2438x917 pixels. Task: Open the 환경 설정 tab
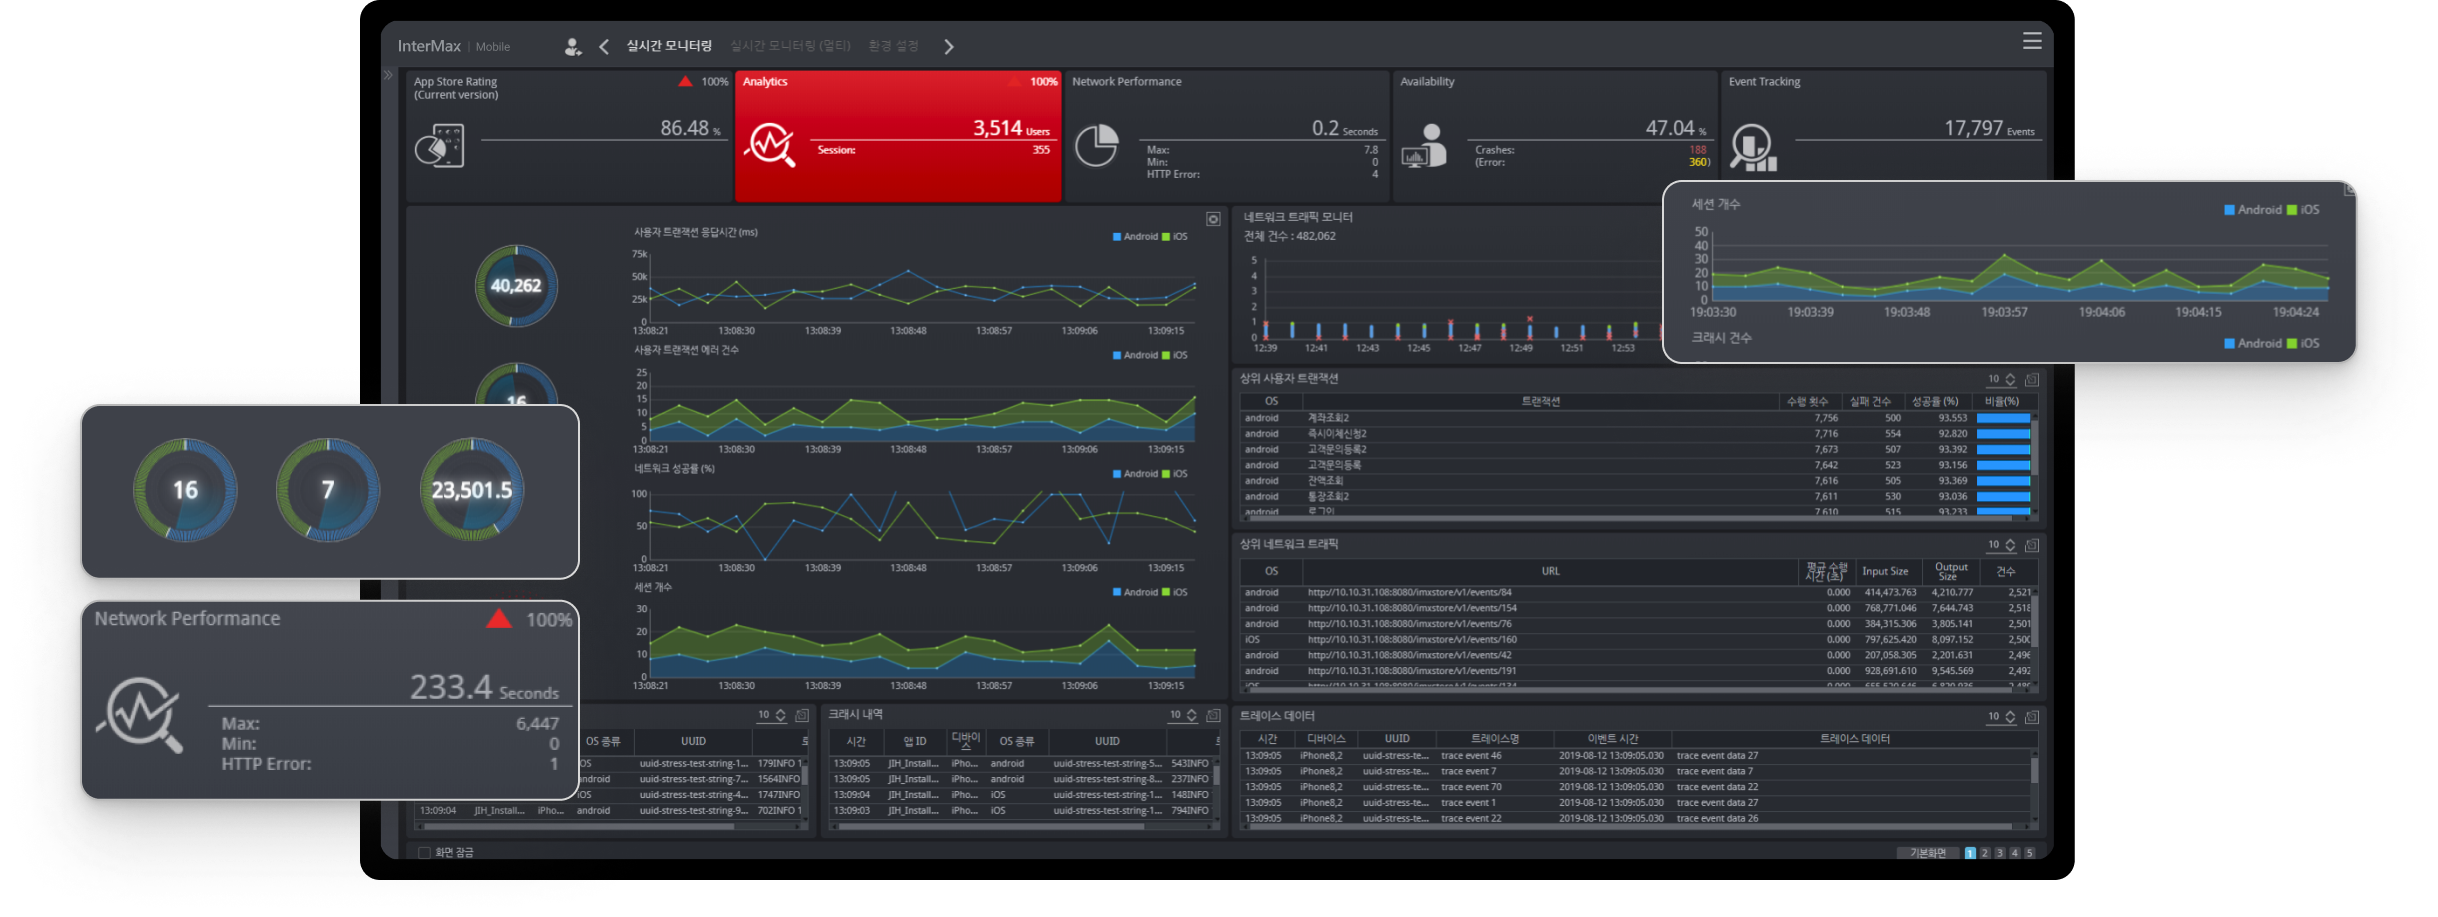pos(893,46)
